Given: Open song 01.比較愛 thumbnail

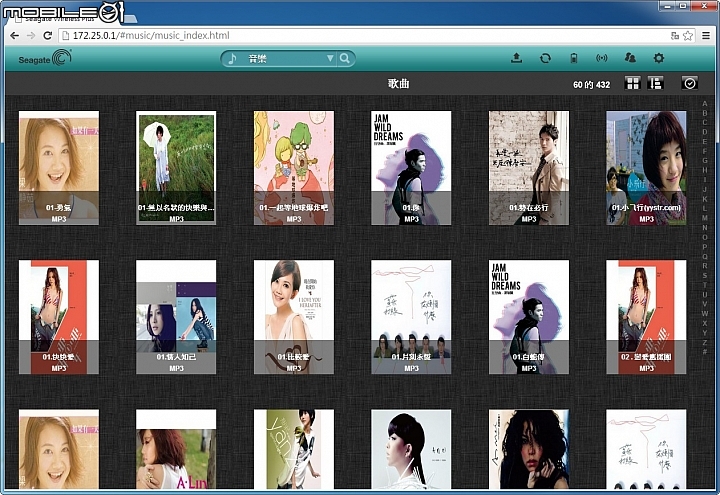Looking at the screenshot, I should click(x=294, y=317).
